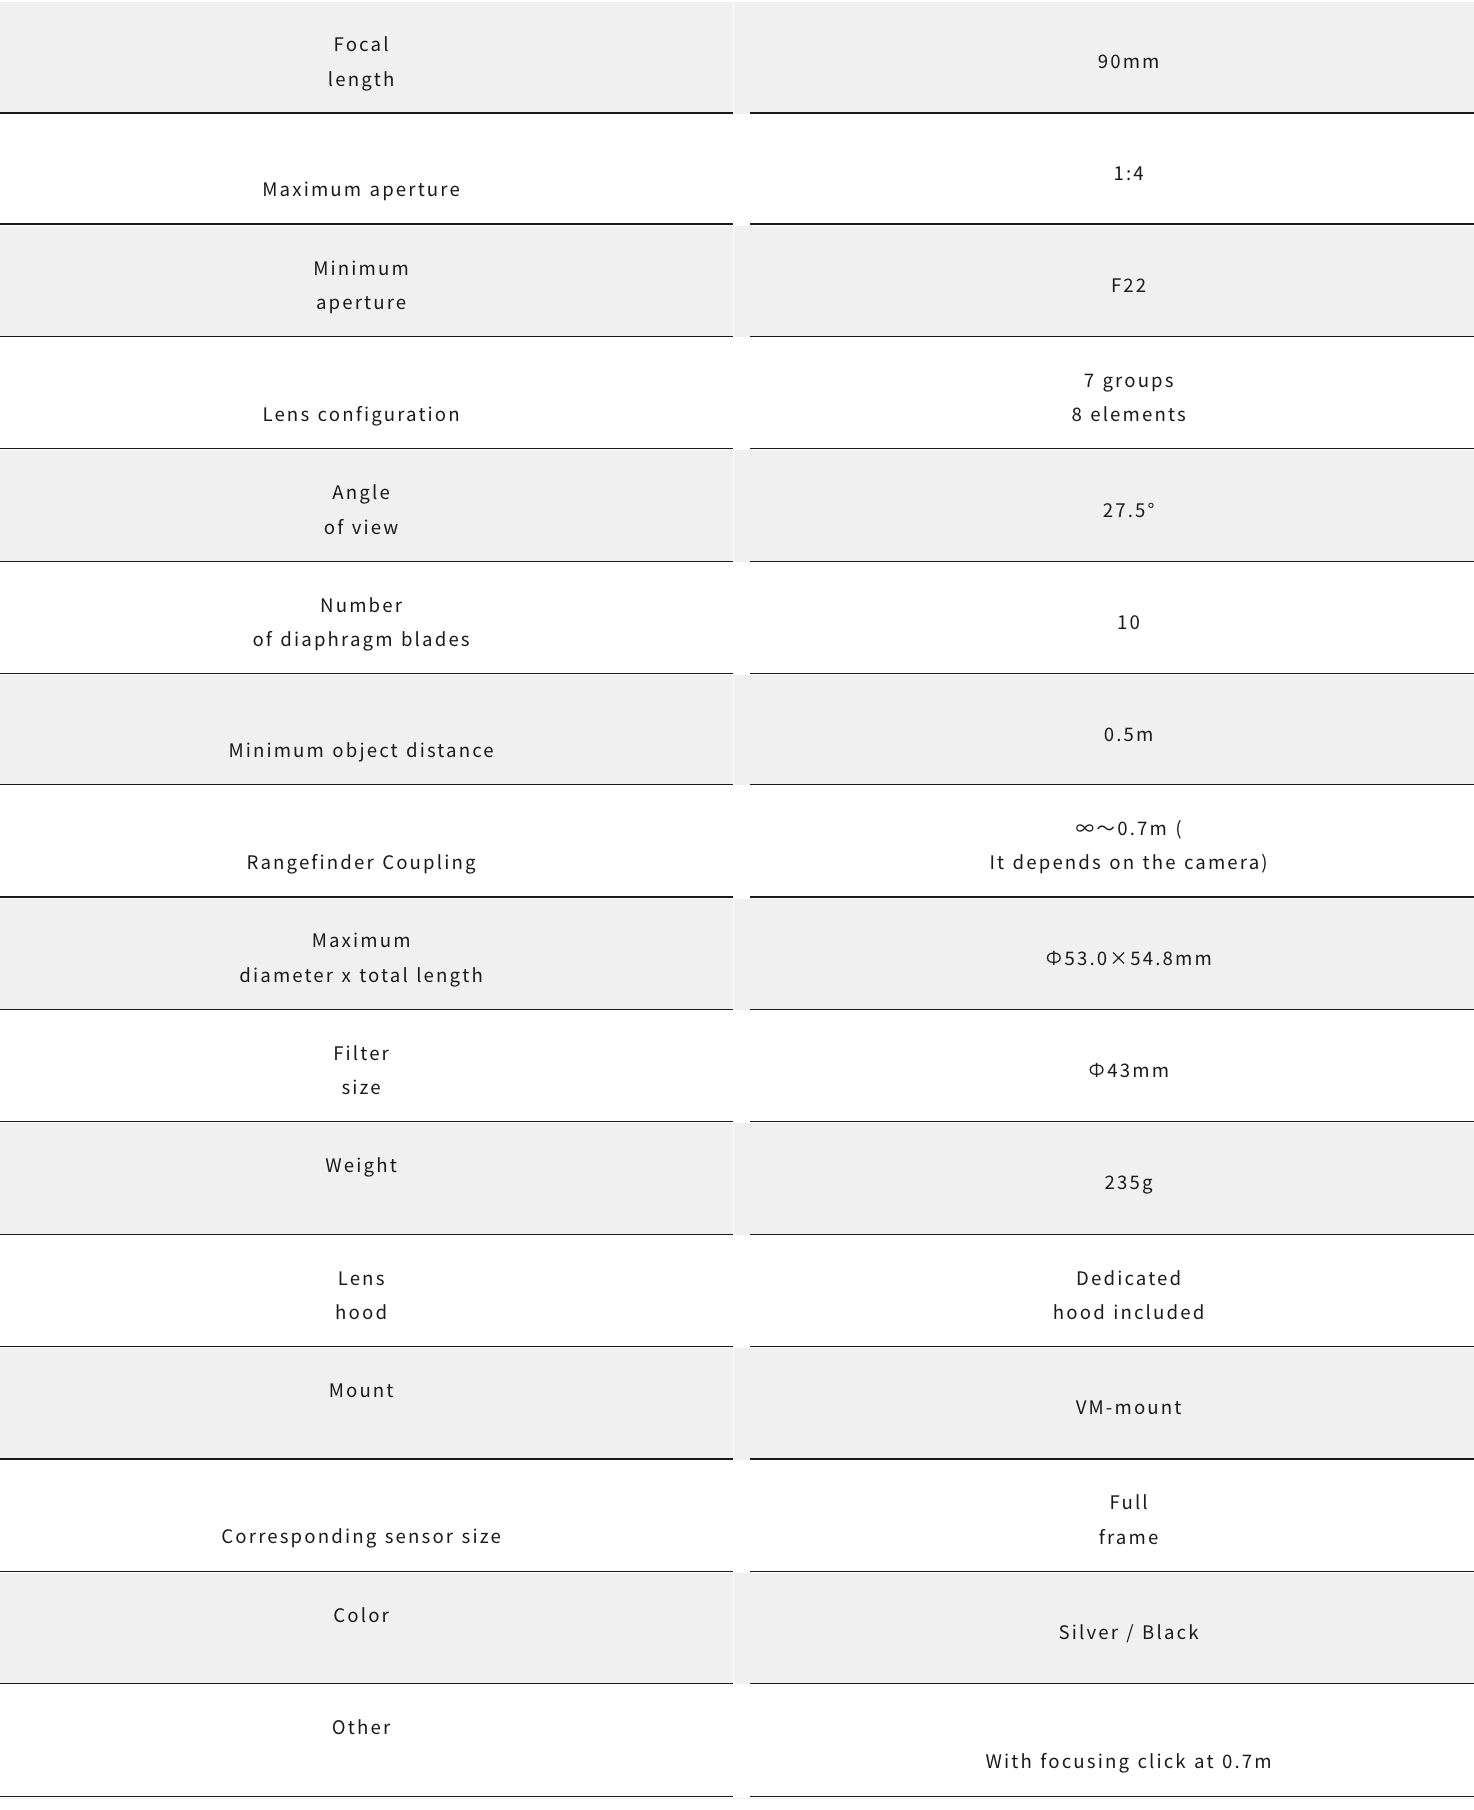
Task: Click the F22 minimum aperture value
Action: [x=1128, y=285]
